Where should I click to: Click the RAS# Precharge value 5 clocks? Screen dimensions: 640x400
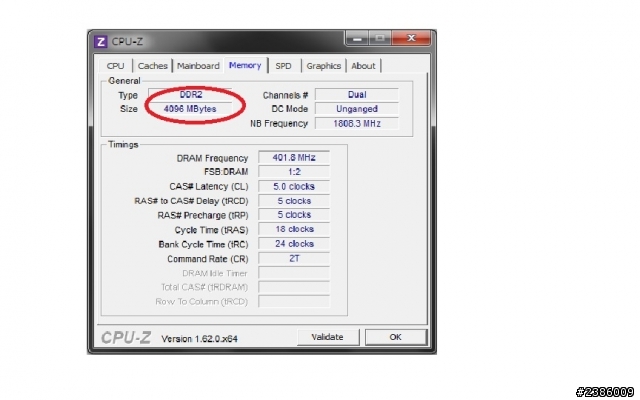pyautogui.click(x=294, y=215)
